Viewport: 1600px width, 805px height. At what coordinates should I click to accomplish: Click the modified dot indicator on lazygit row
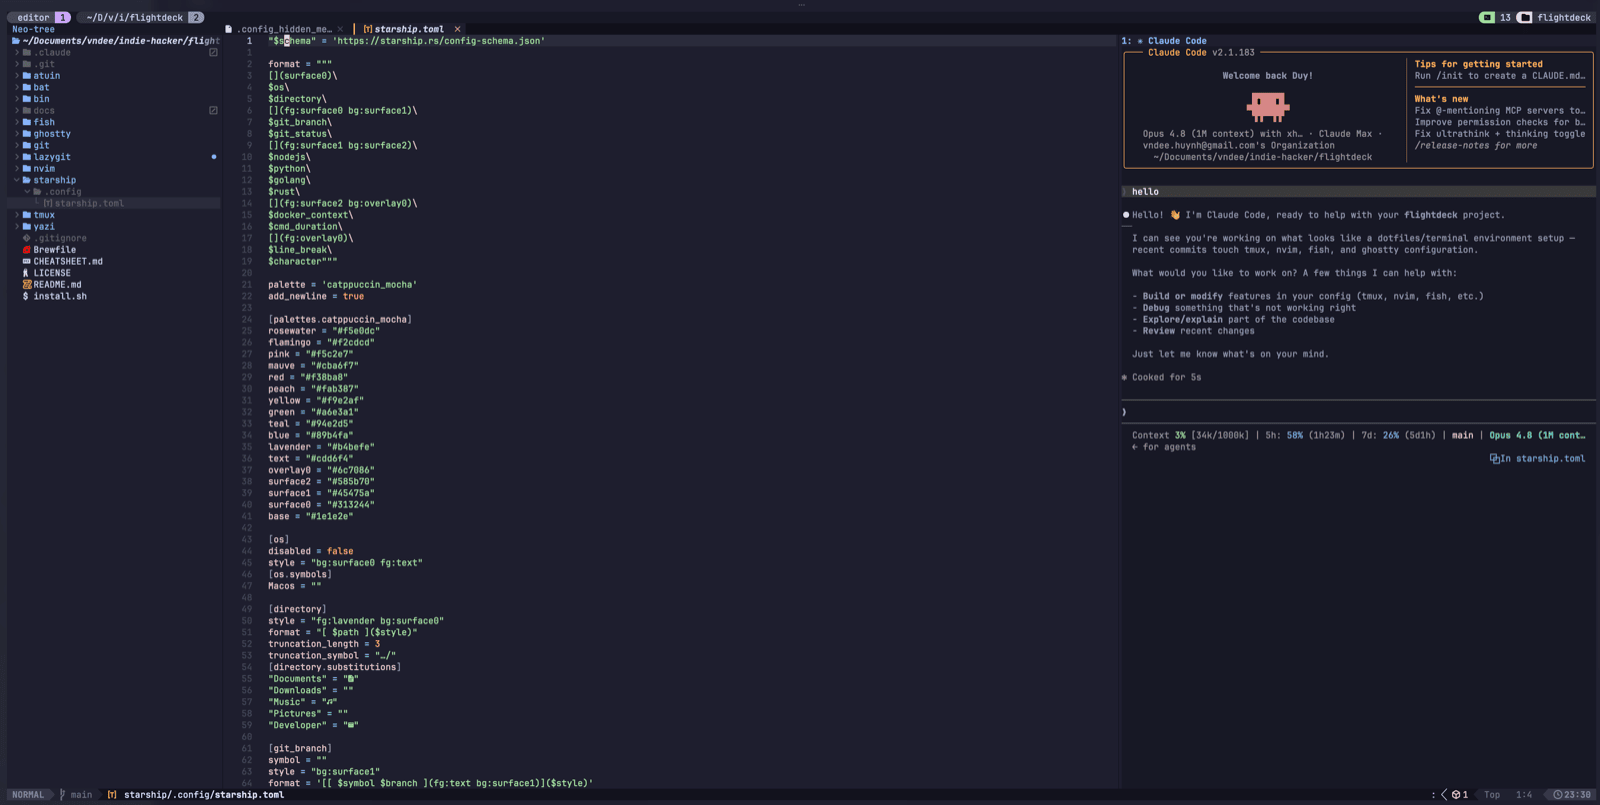[x=214, y=157]
